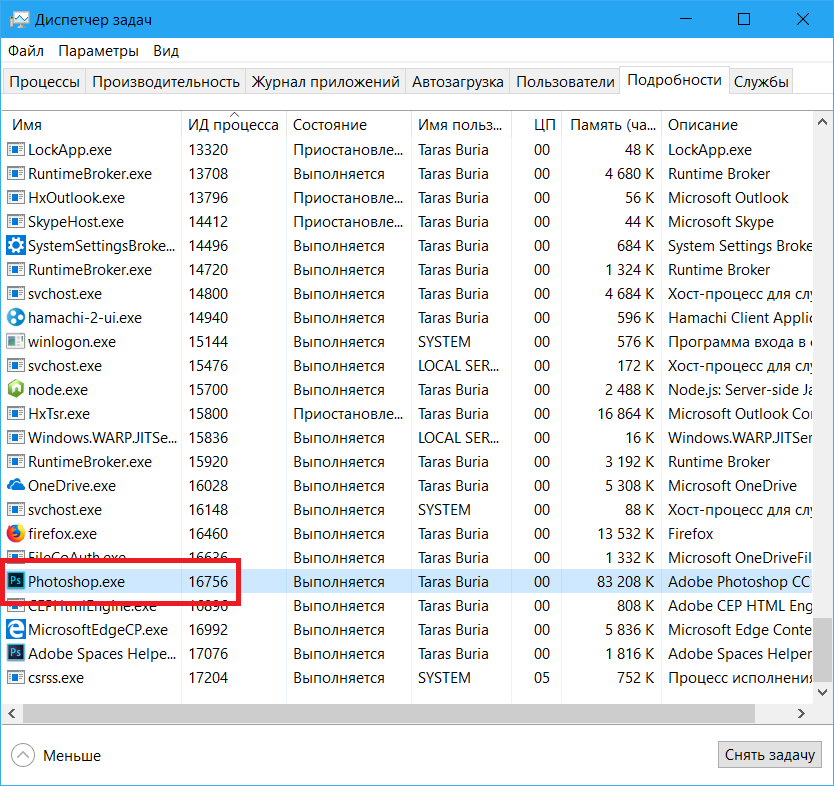The height and width of the screenshot is (786, 834).
Task: Click the firefox.exe icon
Action: 16,533
